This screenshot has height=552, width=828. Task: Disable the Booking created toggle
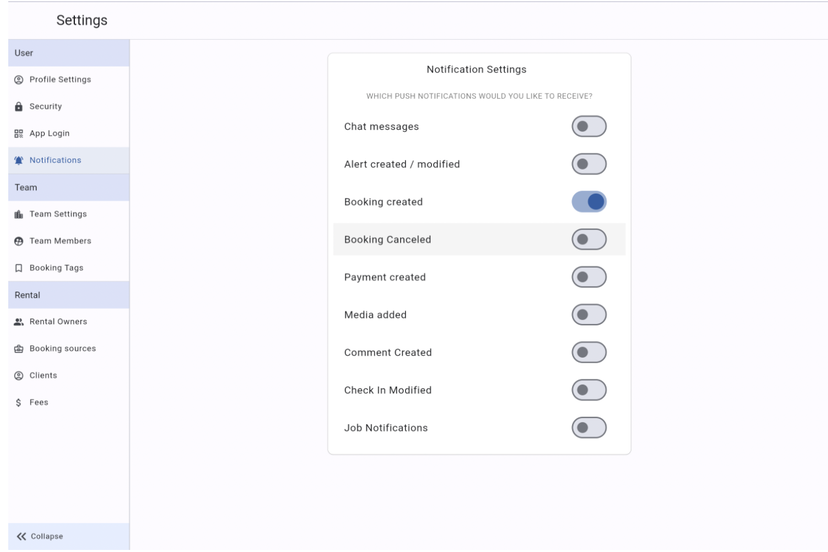589,202
